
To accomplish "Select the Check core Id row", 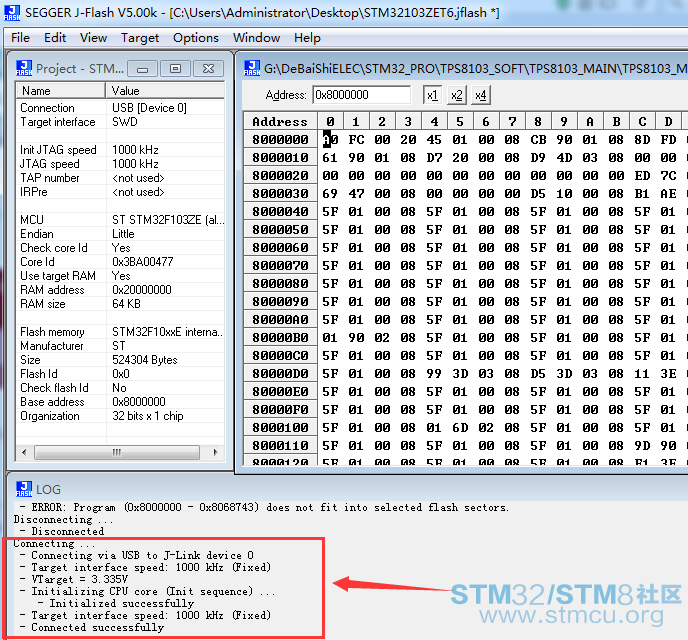I will [121, 248].
